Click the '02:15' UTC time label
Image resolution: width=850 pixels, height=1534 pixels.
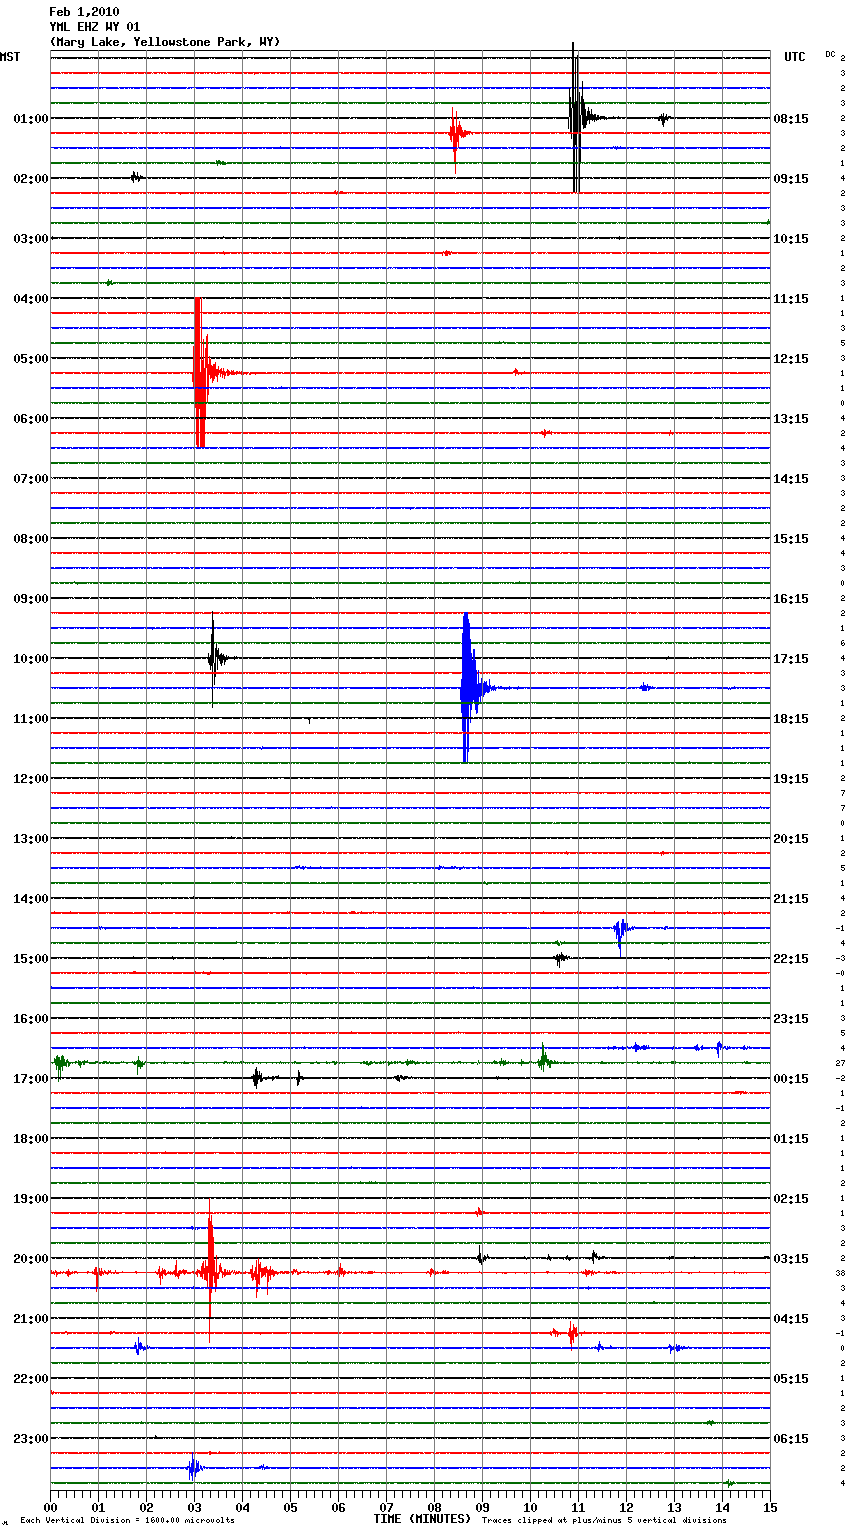point(791,1198)
